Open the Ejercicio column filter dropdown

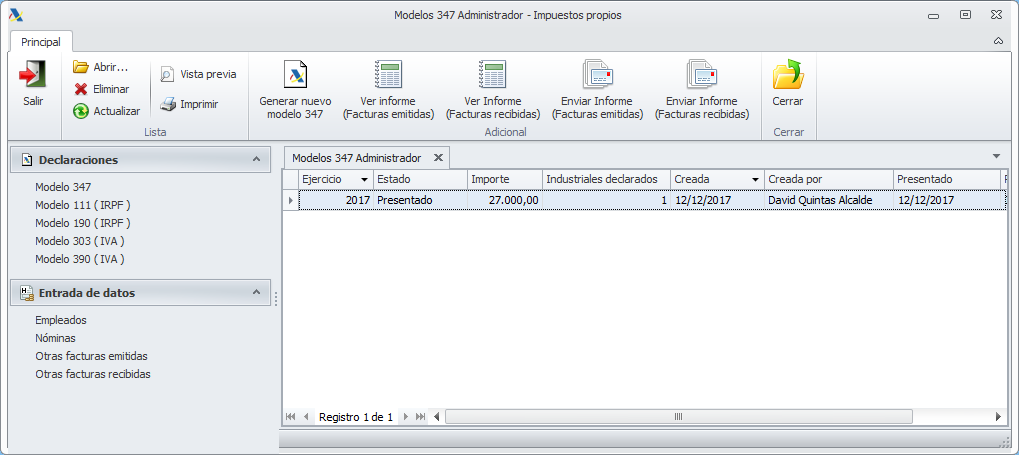[364, 179]
